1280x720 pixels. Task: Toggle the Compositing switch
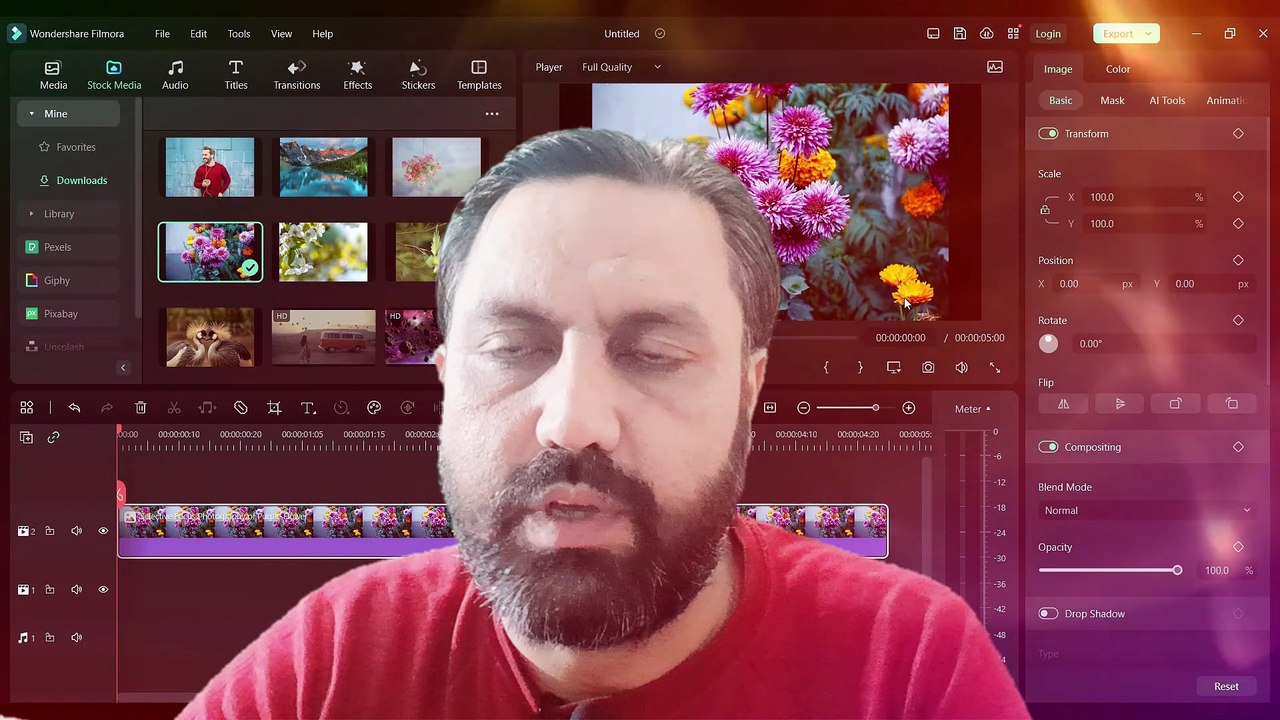point(1048,447)
